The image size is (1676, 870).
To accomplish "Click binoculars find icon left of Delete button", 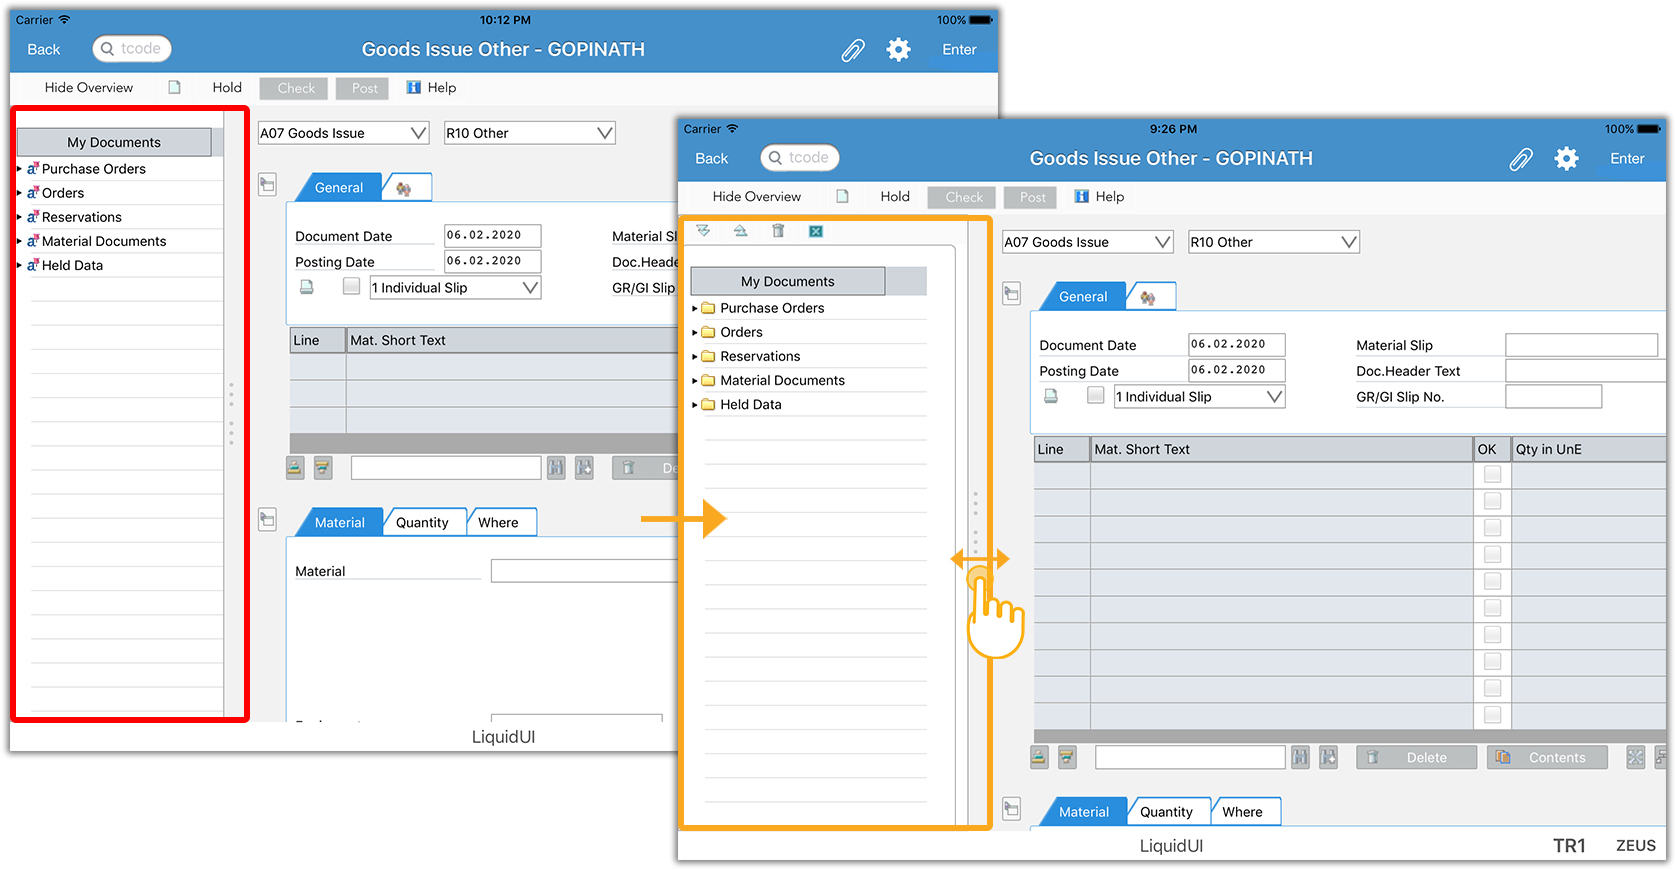I will (x=1300, y=757).
